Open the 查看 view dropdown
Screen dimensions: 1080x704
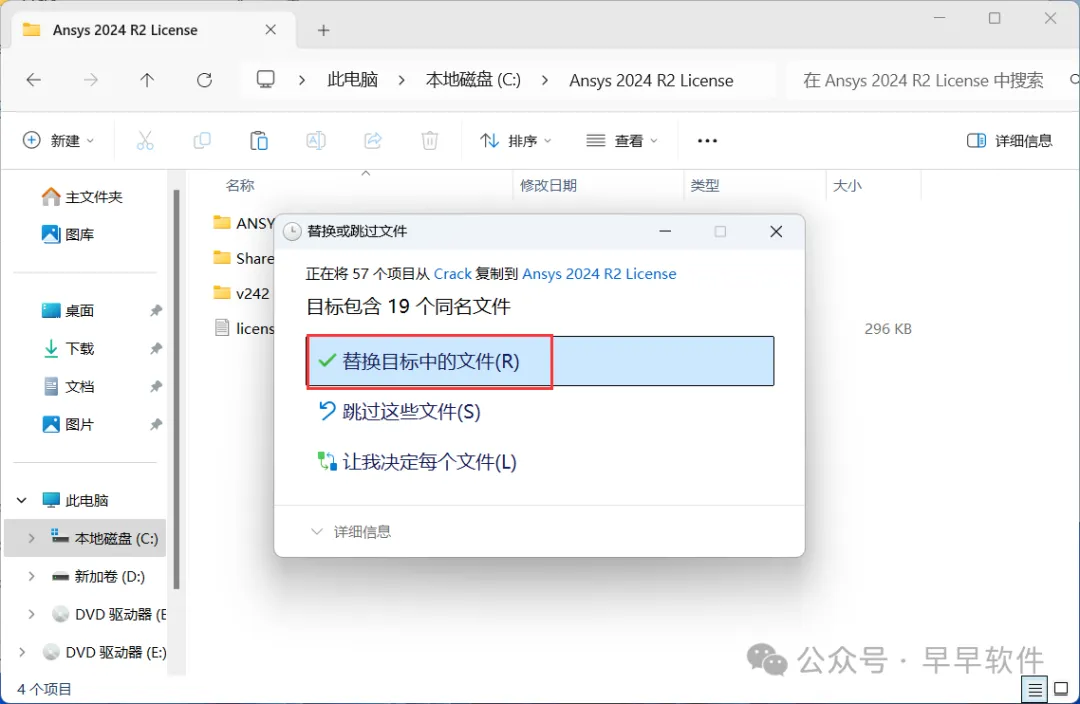[x=622, y=141]
